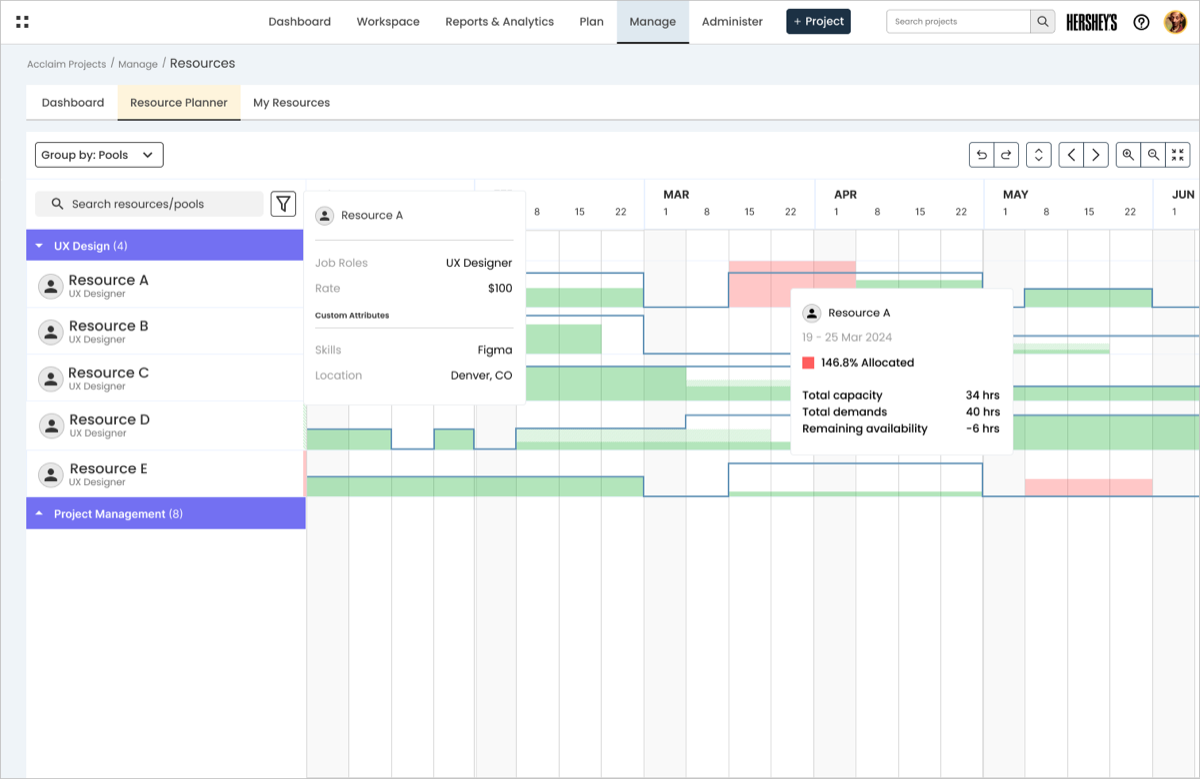Open the Administer menu item
Image resolution: width=1200 pixels, height=779 pixels.
point(732,21)
